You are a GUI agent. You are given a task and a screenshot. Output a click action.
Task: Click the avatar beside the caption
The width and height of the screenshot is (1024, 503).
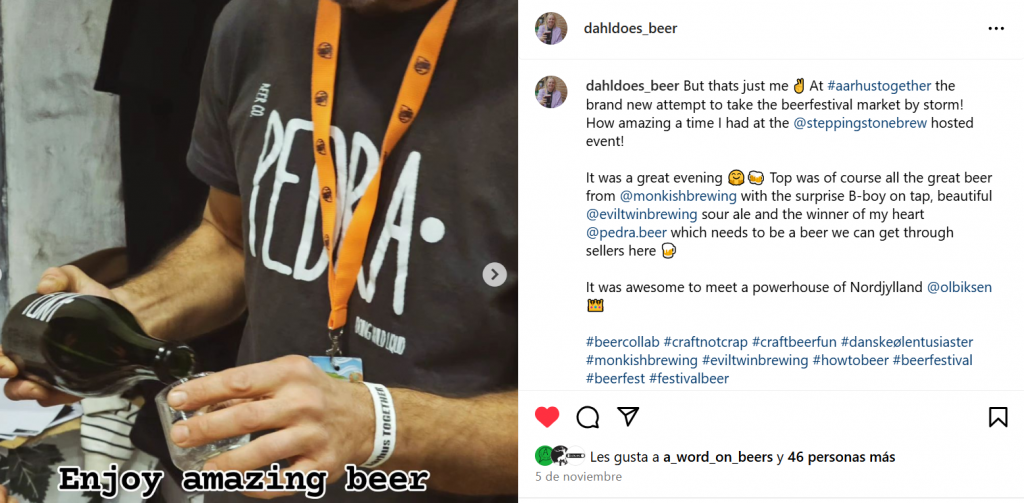pos(551,91)
